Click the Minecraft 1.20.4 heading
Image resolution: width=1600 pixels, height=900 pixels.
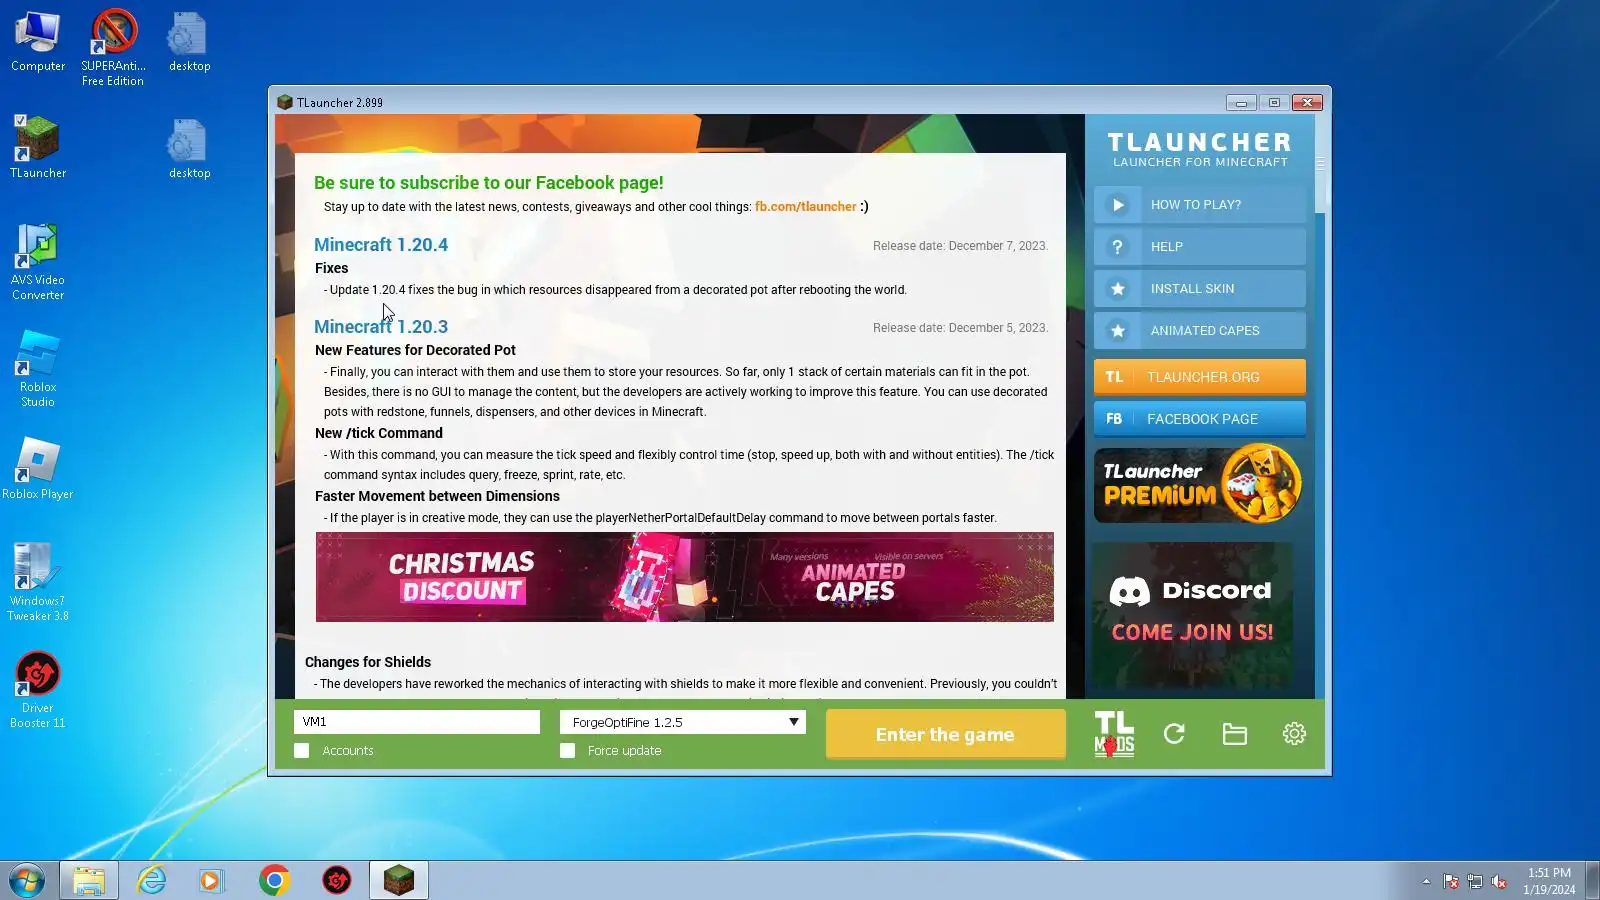click(x=381, y=245)
